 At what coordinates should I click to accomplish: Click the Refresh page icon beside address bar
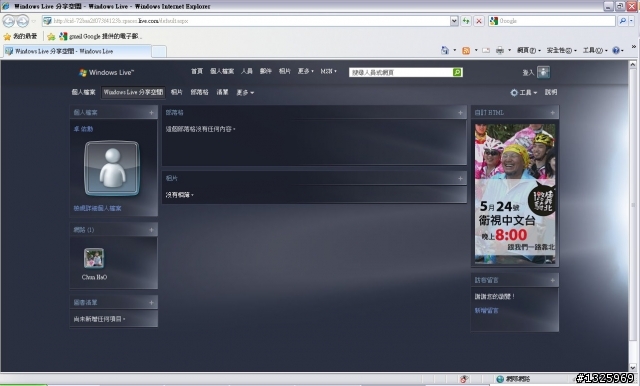point(466,21)
